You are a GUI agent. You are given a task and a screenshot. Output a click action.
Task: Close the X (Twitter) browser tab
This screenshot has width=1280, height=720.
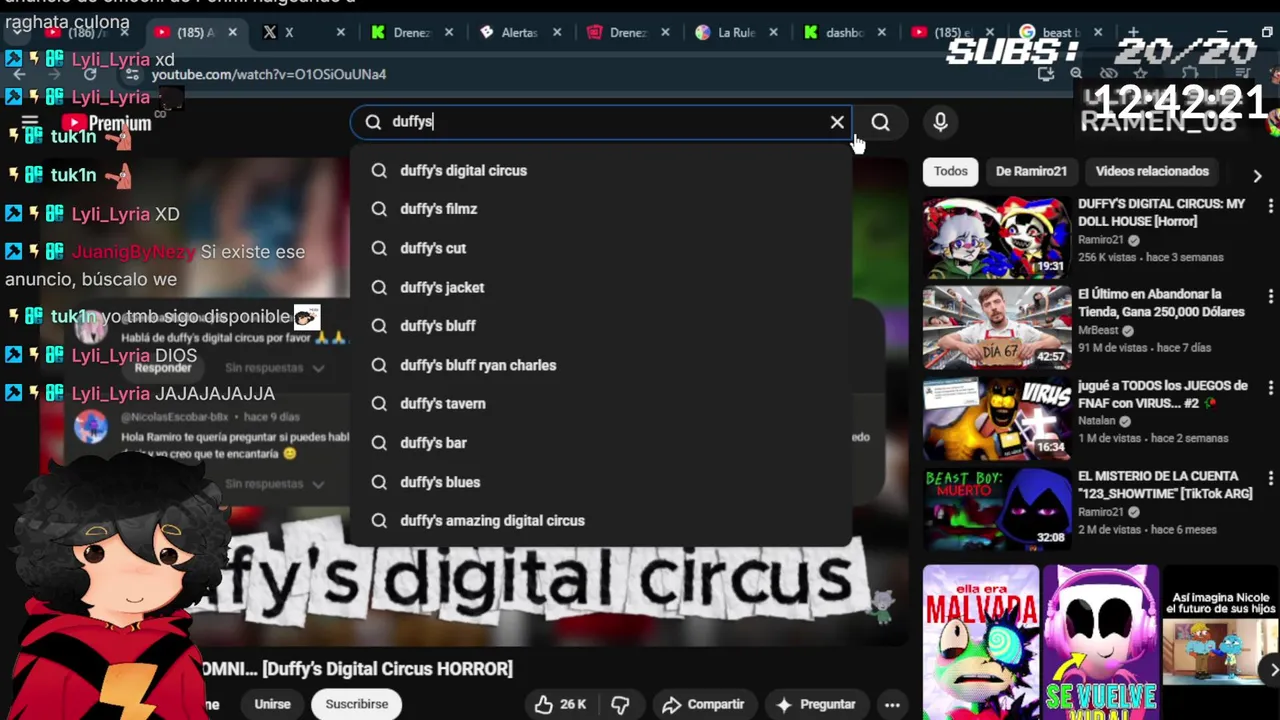[x=340, y=33]
